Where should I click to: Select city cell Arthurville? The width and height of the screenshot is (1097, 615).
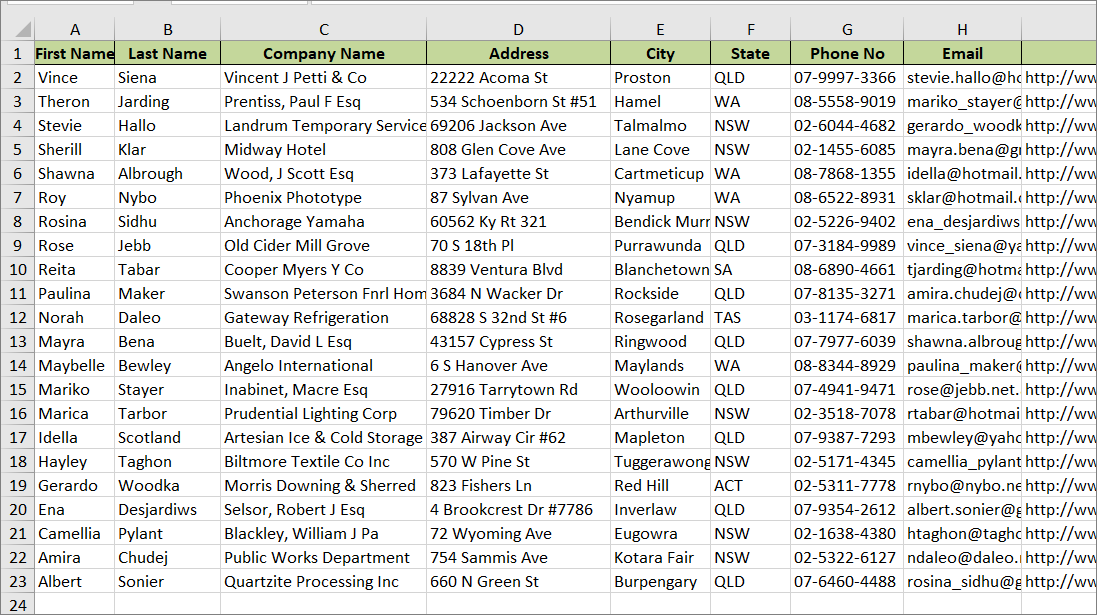(x=660, y=413)
